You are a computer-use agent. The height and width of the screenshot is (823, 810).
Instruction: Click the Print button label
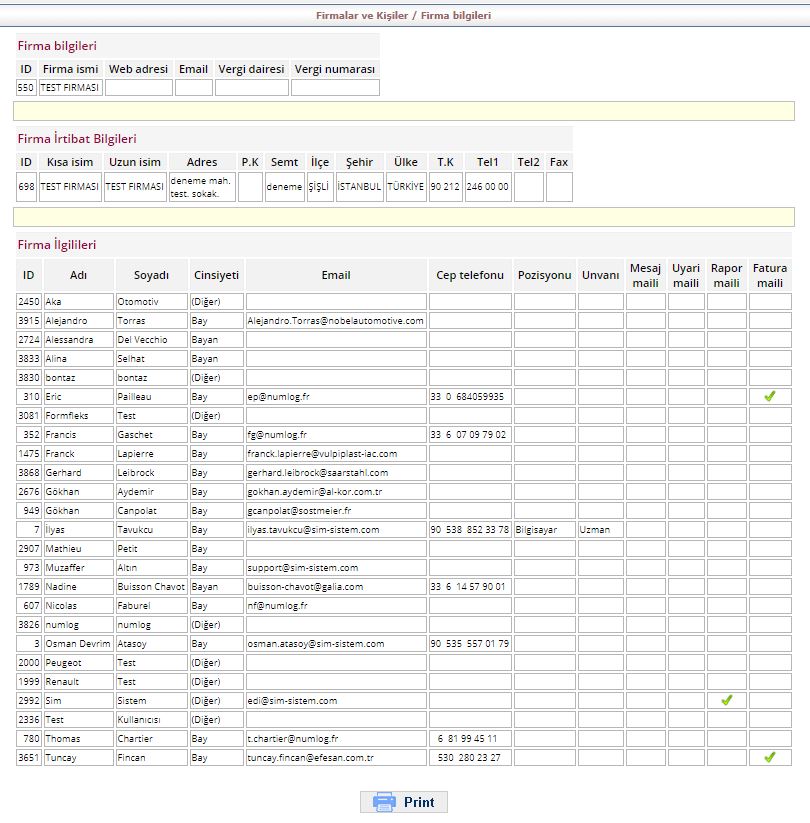419,802
